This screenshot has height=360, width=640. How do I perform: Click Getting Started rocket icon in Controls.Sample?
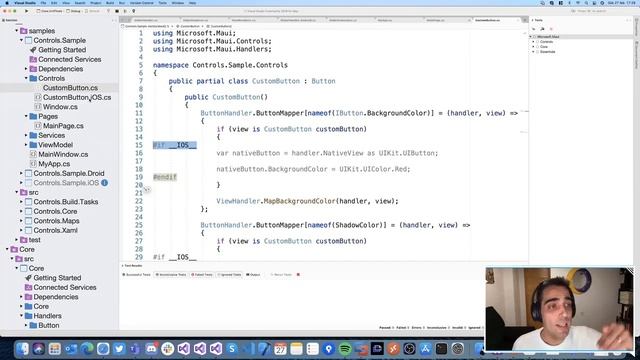pos(33,50)
